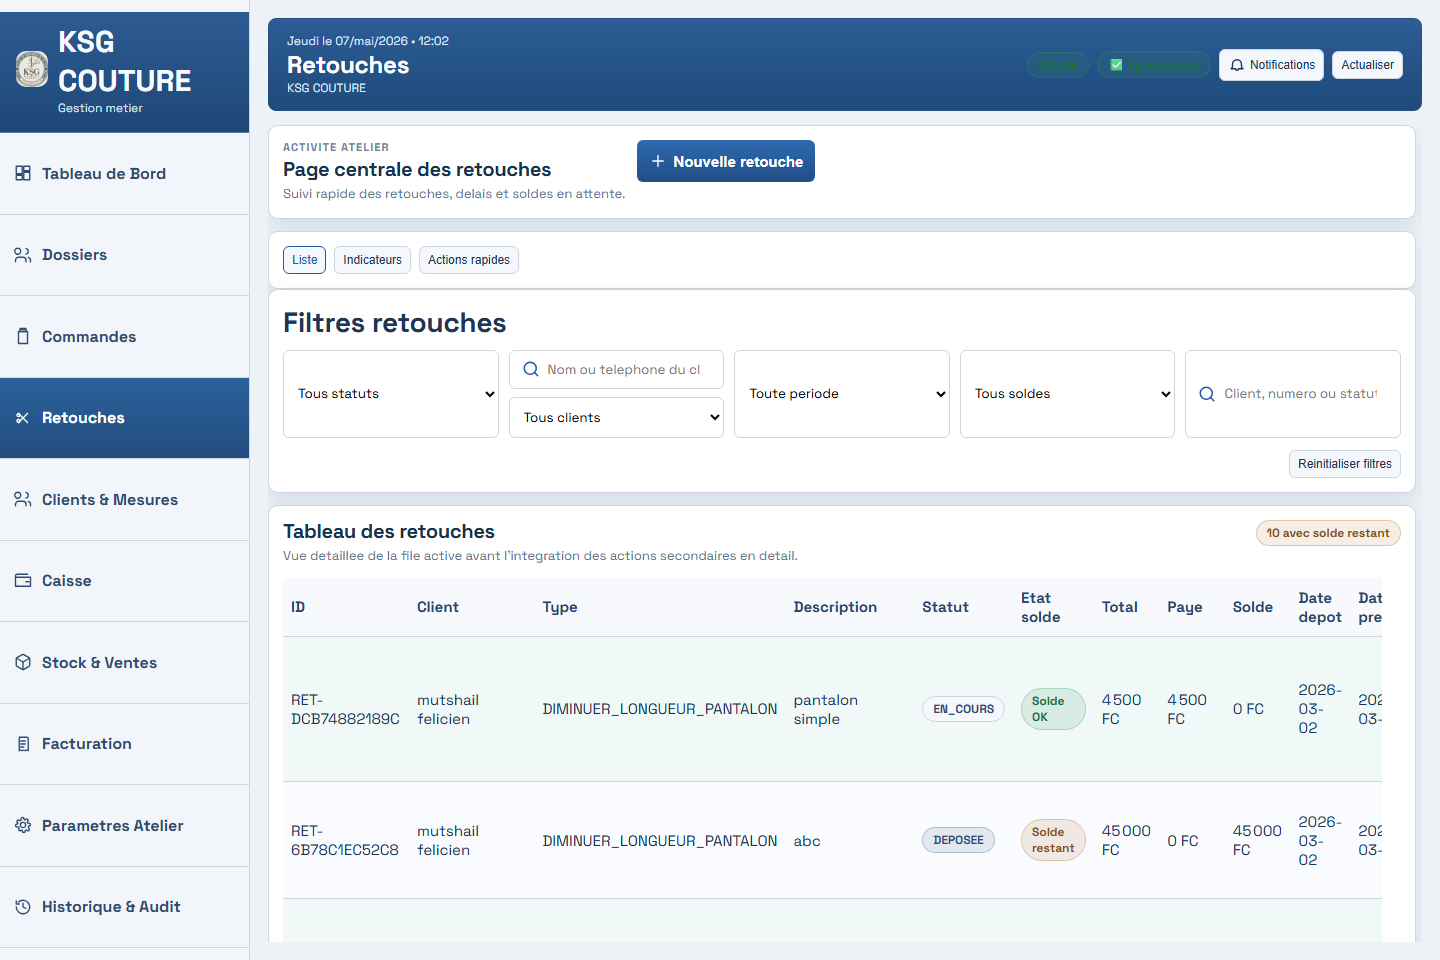Viewport: 1440px width, 960px height.
Task: Click the Clients & Mesures users icon
Action: pyautogui.click(x=23, y=499)
